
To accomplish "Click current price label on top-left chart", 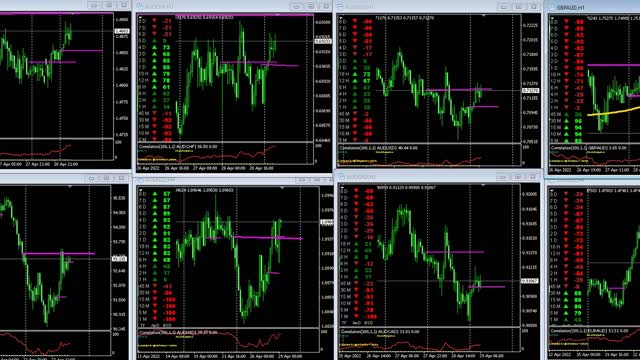I will pyautogui.click(x=122, y=31).
